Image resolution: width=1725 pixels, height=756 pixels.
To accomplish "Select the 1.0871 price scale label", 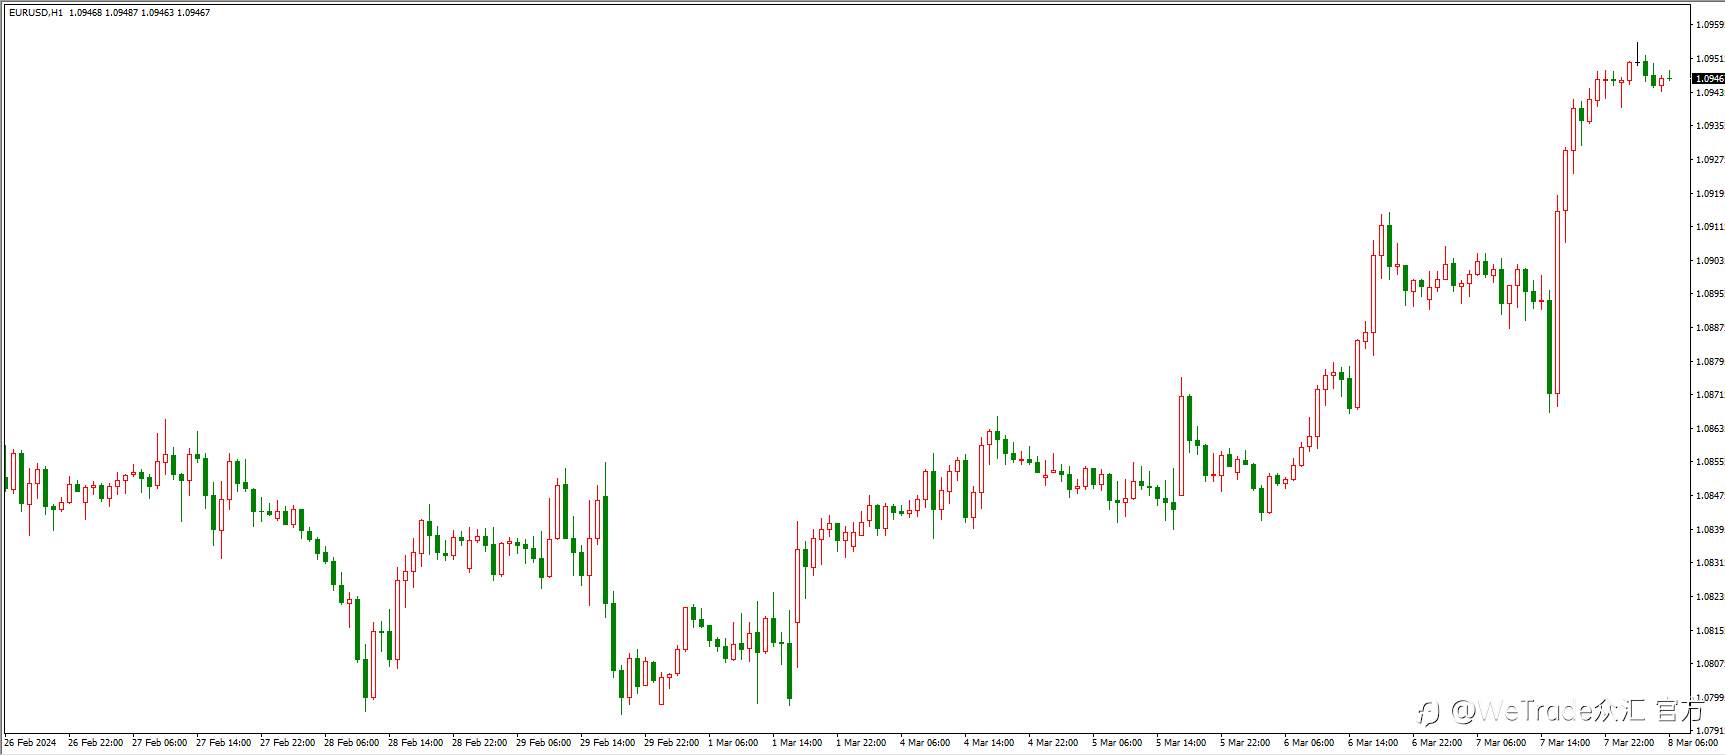I will click(x=1710, y=395).
